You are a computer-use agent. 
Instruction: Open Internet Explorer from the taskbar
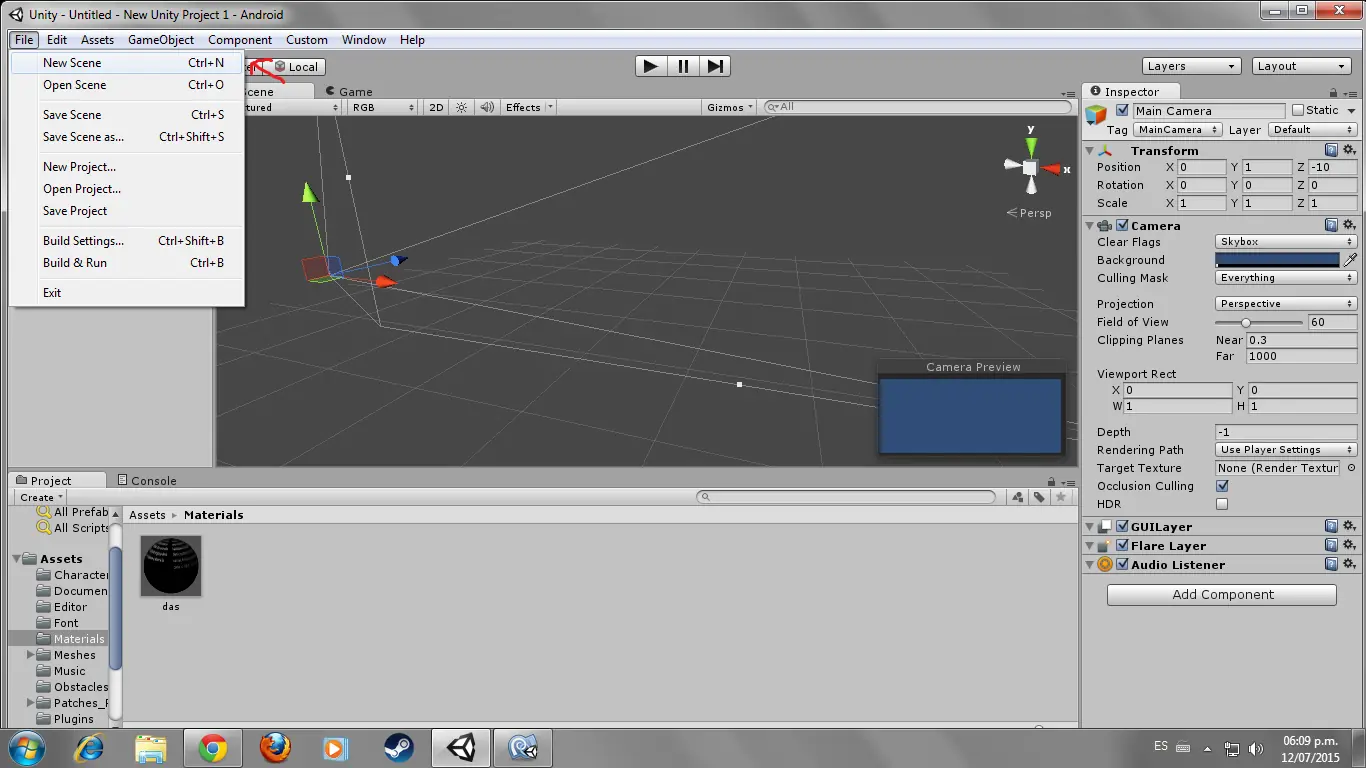pos(89,747)
